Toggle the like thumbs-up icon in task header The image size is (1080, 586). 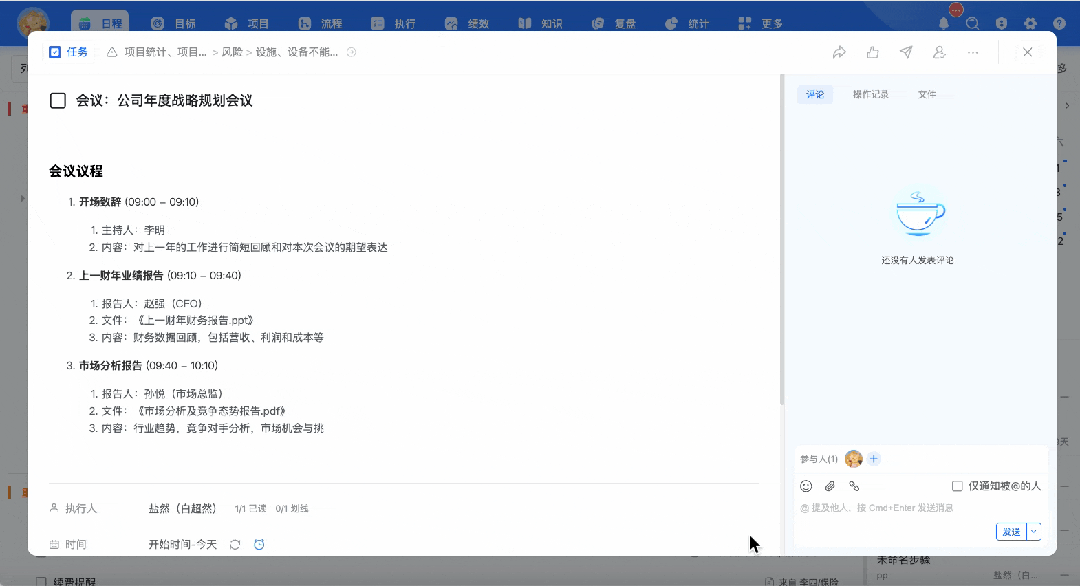(872, 52)
